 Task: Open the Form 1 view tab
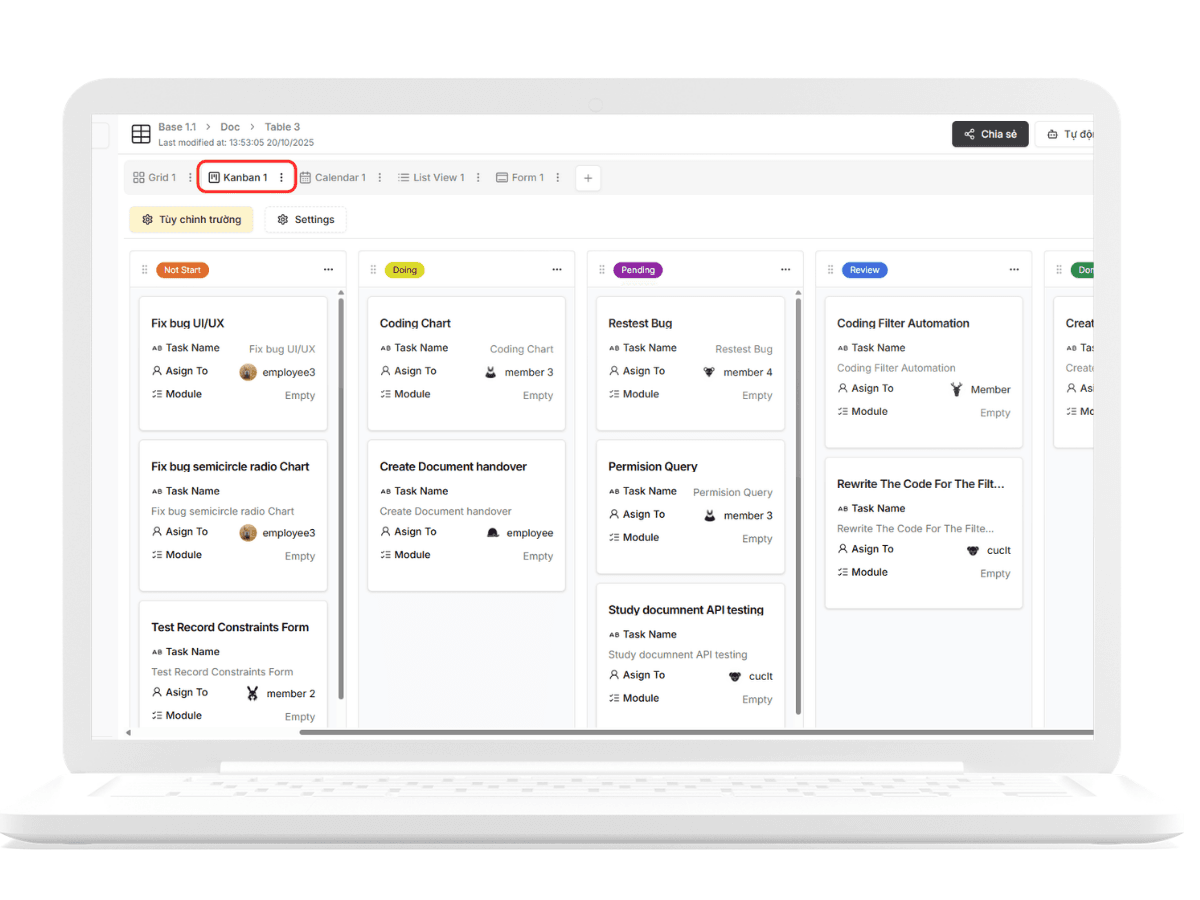coord(520,178)
